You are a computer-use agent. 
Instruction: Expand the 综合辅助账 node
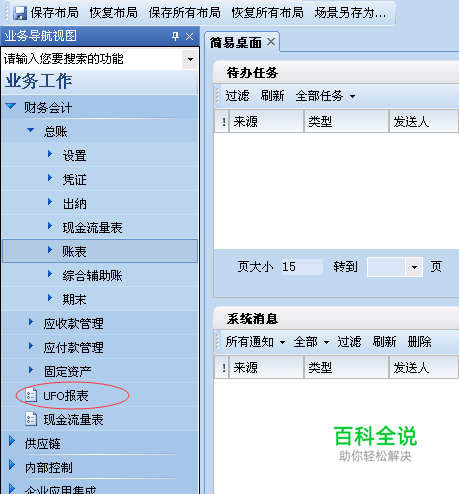pos(50,274)
